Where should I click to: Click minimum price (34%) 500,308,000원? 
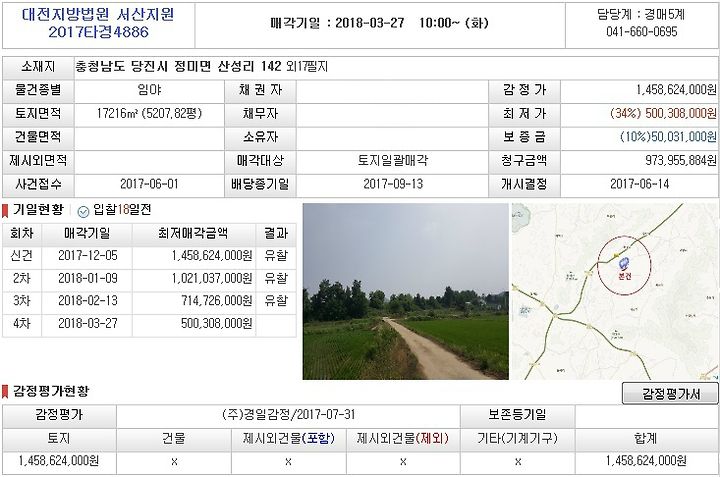[x=663, y=113]
